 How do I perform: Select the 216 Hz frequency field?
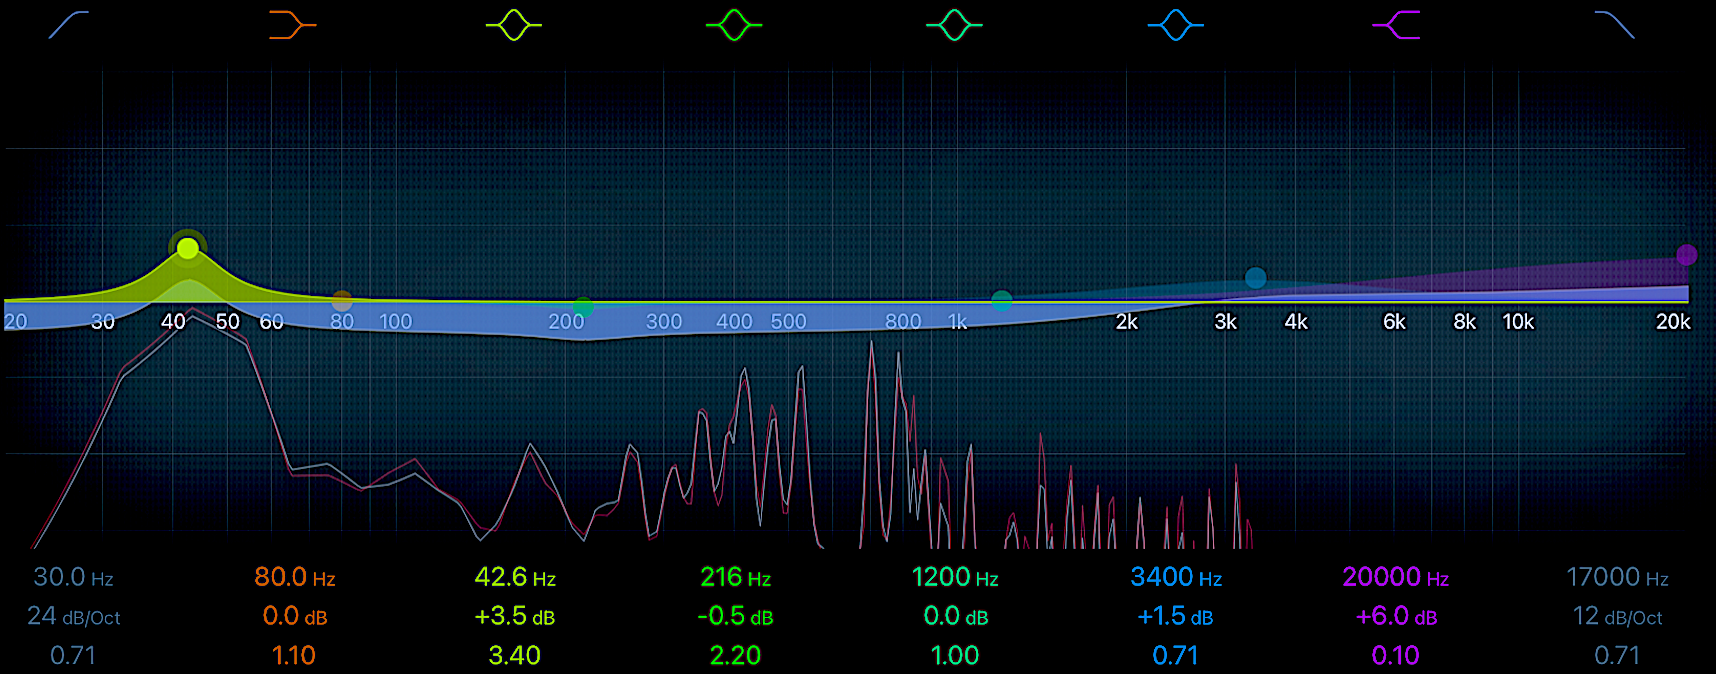click(735, 577)
